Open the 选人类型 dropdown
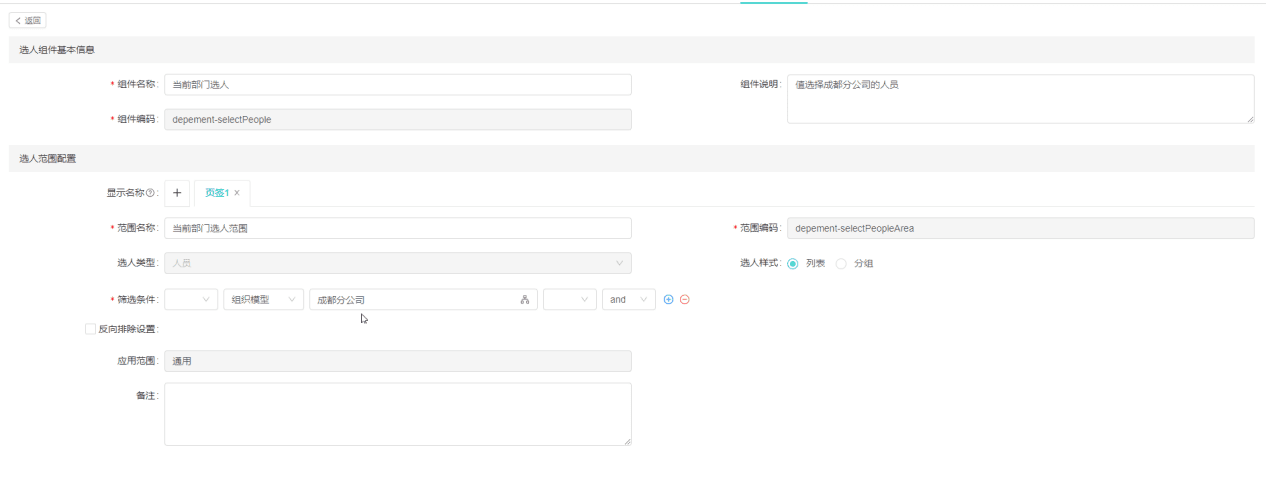Screen dimensions: 1266x480 pos(398,263)
